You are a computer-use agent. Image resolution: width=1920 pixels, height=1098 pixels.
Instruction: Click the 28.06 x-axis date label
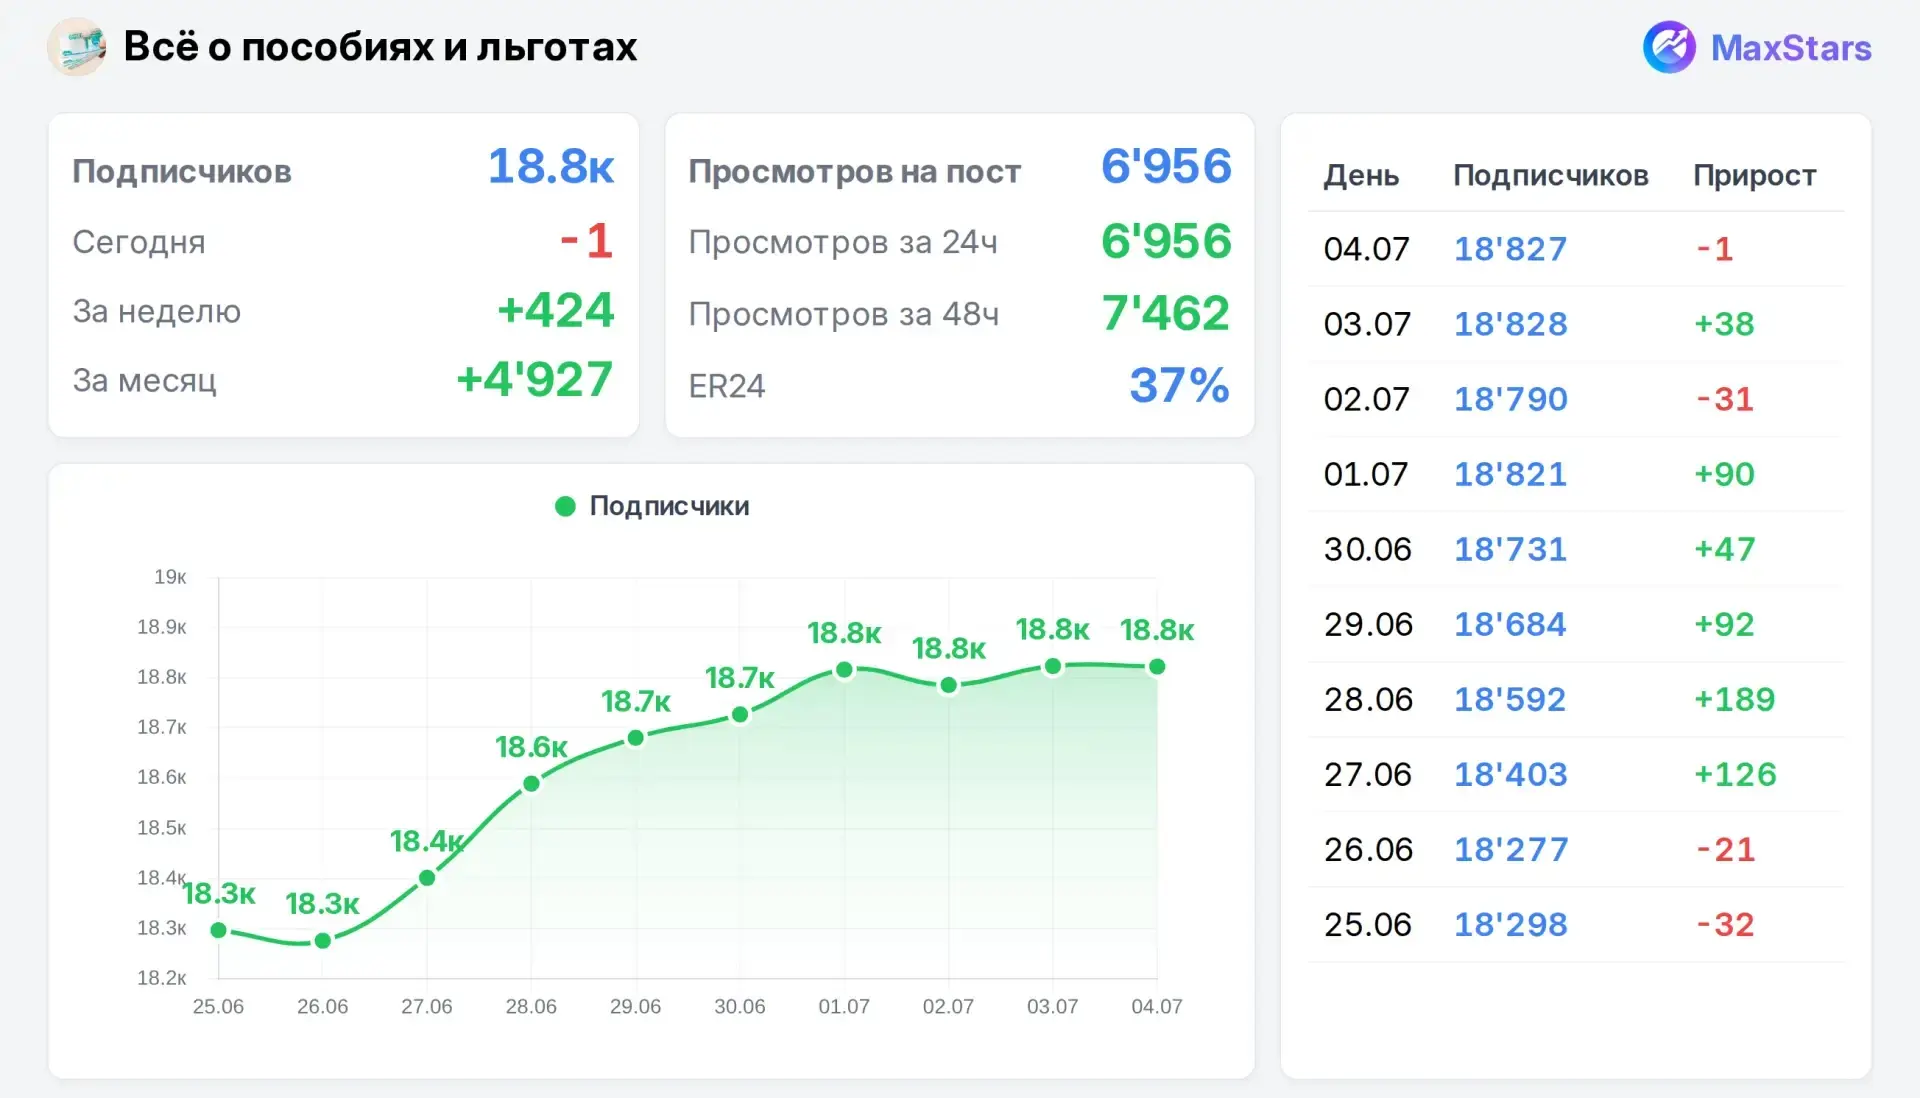(531, 1007)
